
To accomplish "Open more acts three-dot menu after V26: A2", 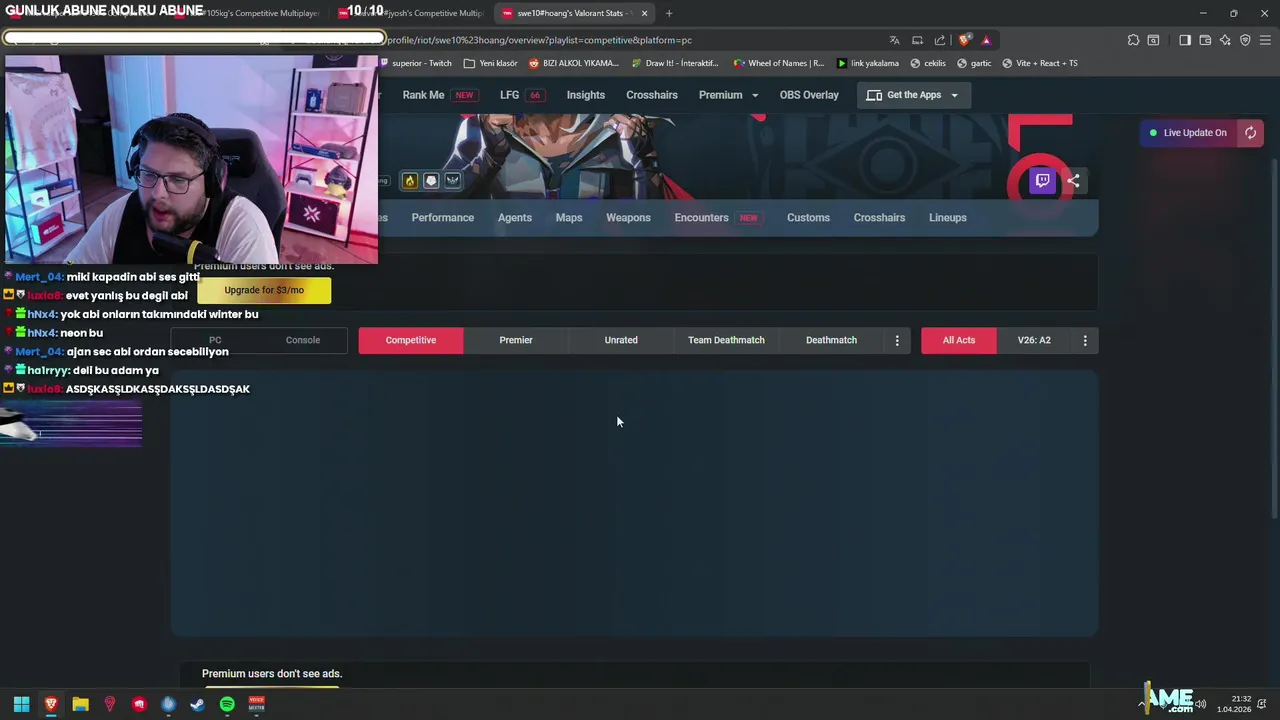I will tap(1085, 340).
